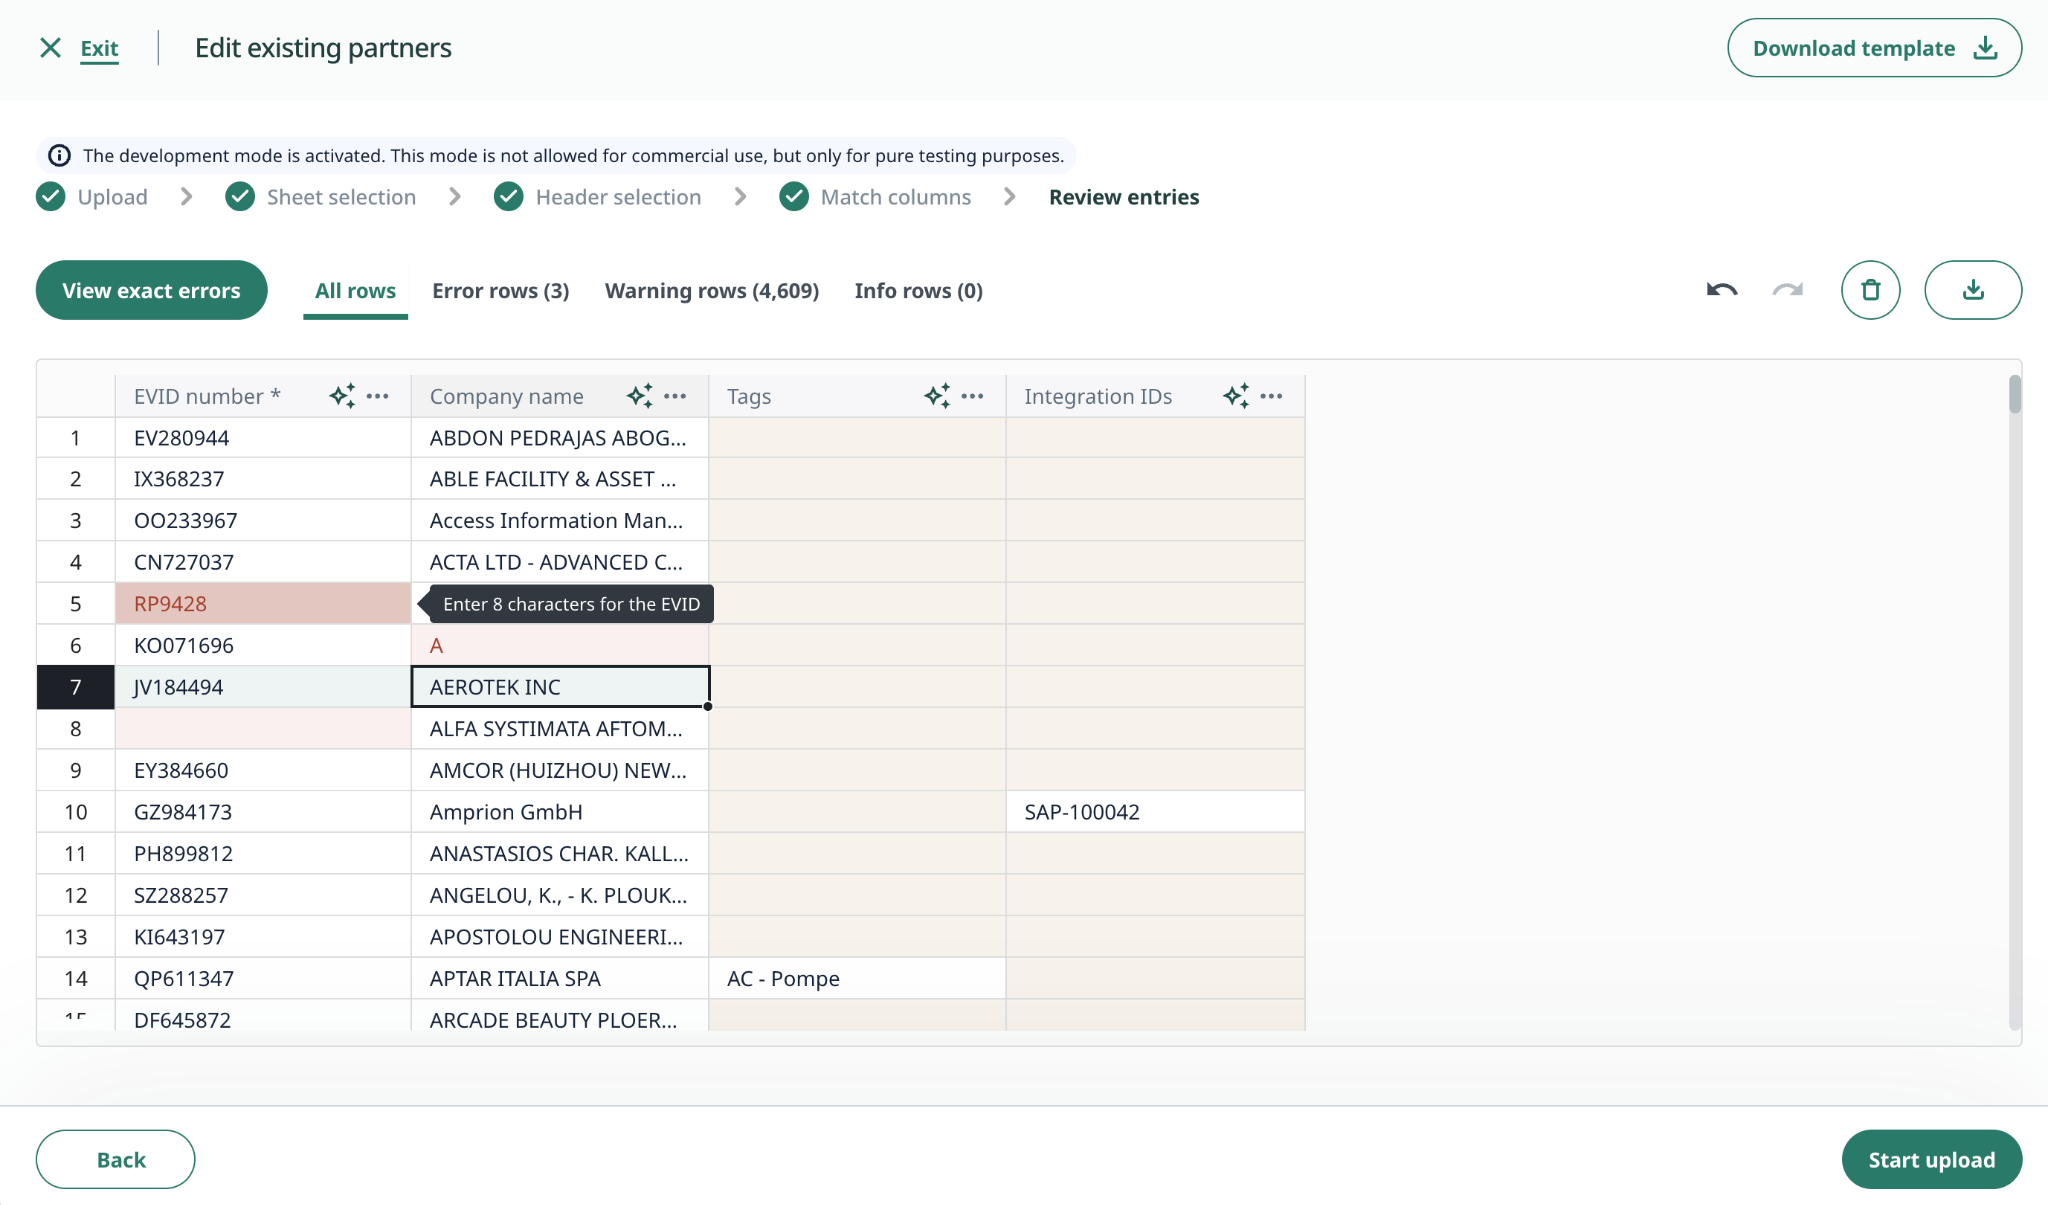This screenshot has width=2048, height=1205.
Task: Click the Back button
Action: click(x=115, y=1159)
